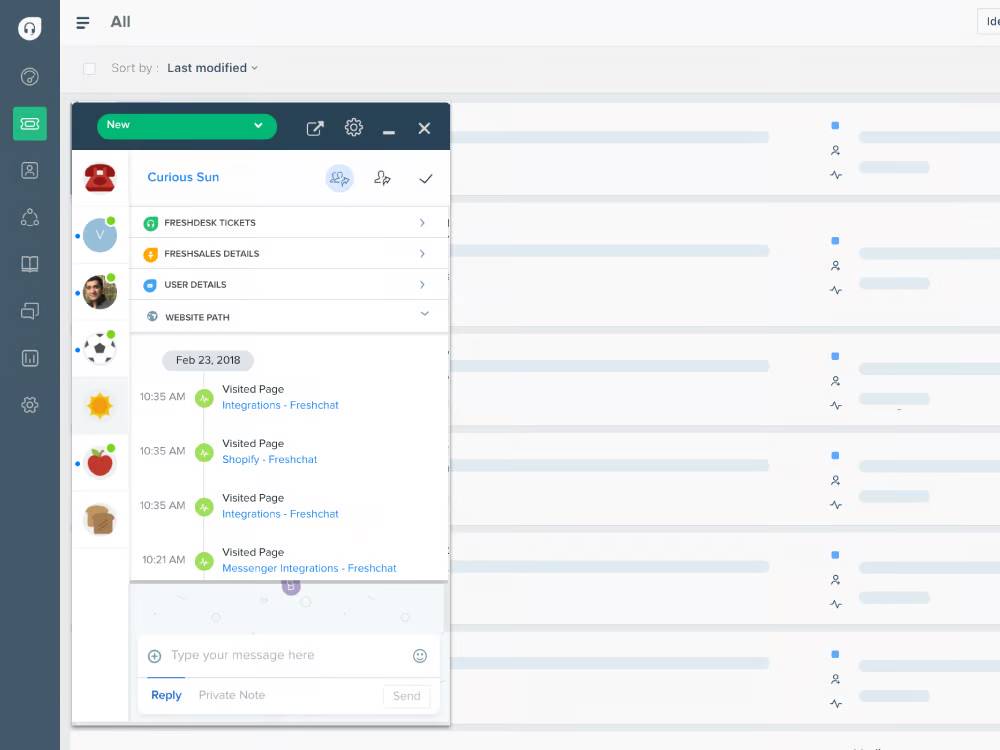Screen dimensions: 1000x750
Task: Open the Messenger Integrations - Freshchat link
Action: click(309, 568)
